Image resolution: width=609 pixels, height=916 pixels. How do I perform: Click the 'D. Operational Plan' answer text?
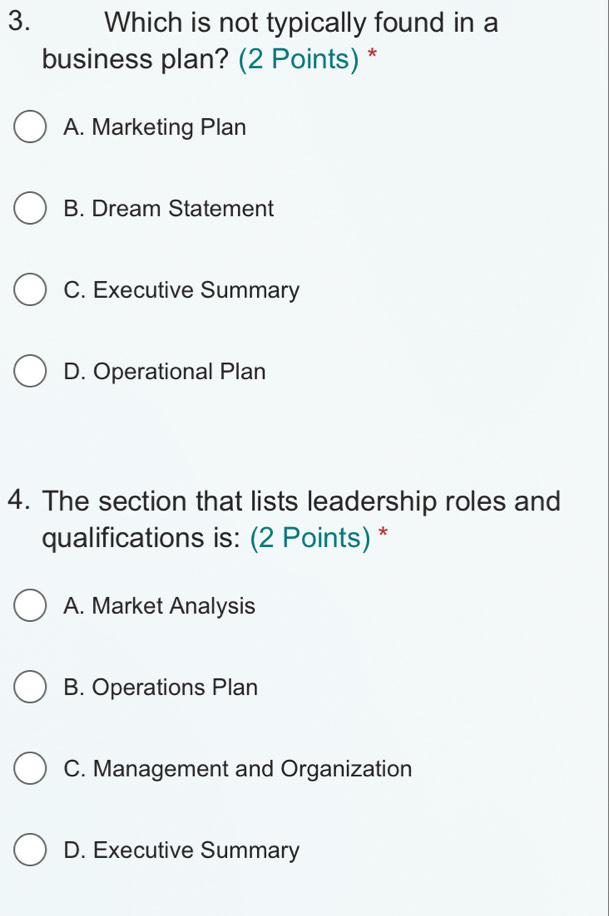(164, 372)
